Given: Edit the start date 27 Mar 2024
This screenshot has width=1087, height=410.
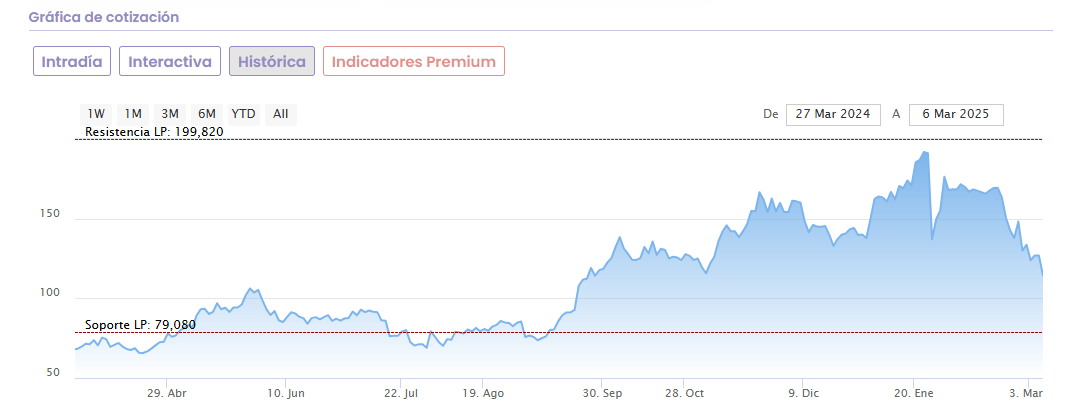Looking at the screenshot, I should tap(832, 114).
